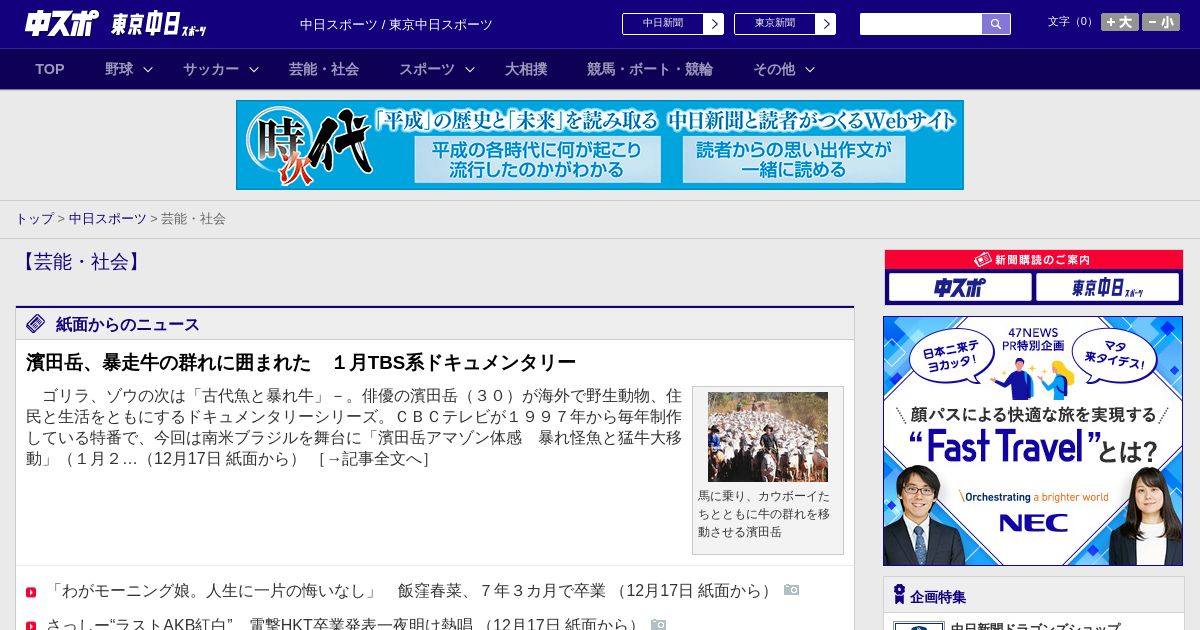Click the 中日スポーツ / 東京中日スポーツ header text

[x=396, y=24]
